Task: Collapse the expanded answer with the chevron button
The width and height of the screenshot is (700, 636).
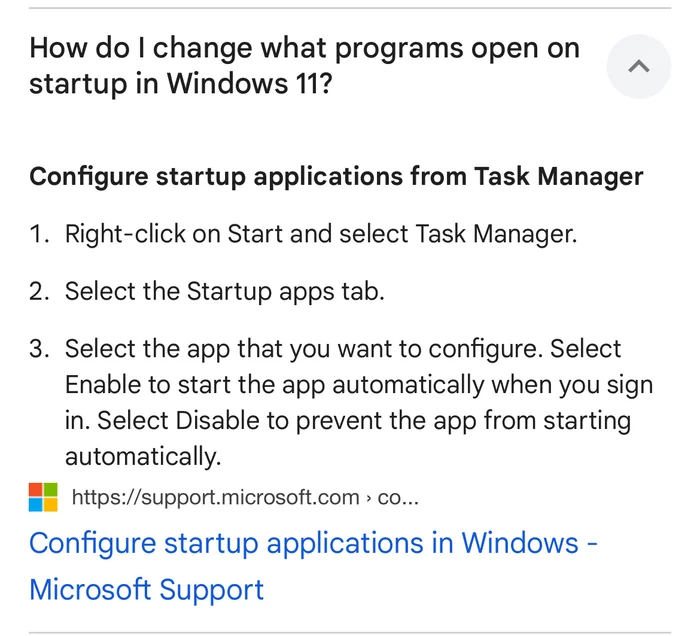Action: [x=638, y=66]
